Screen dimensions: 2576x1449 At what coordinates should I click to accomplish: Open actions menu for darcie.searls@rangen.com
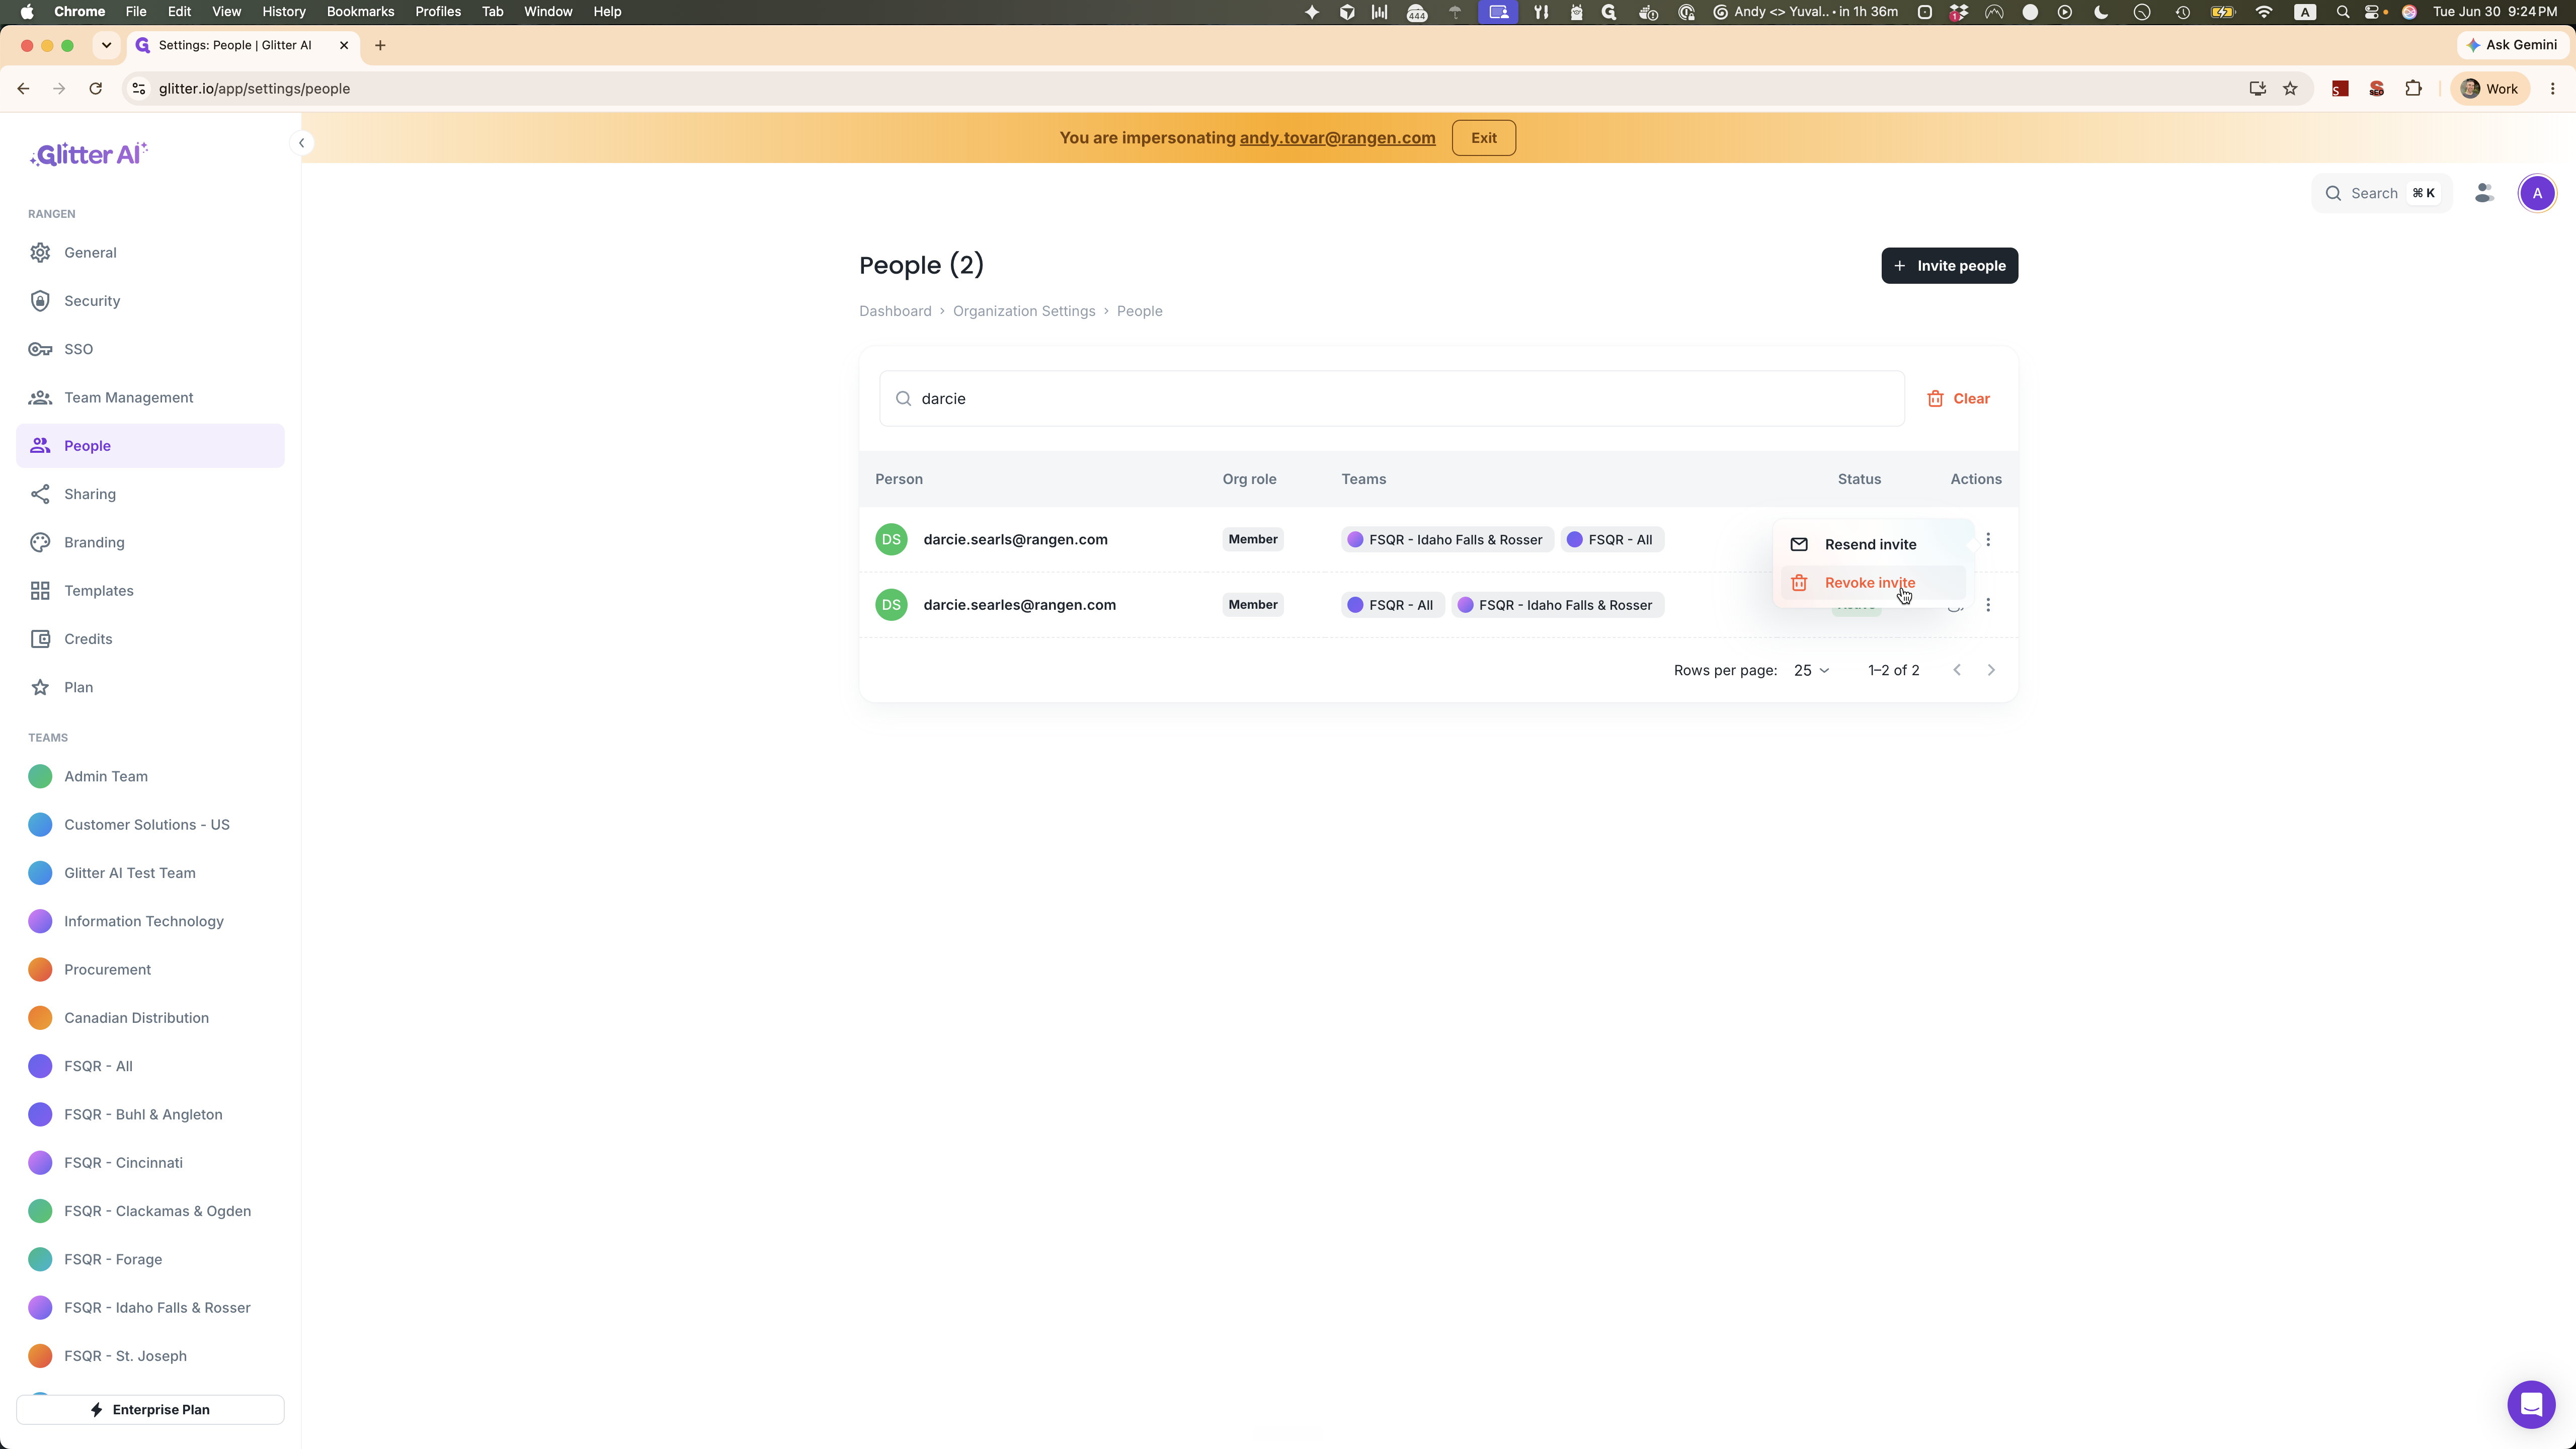(x=1988, y=540)
